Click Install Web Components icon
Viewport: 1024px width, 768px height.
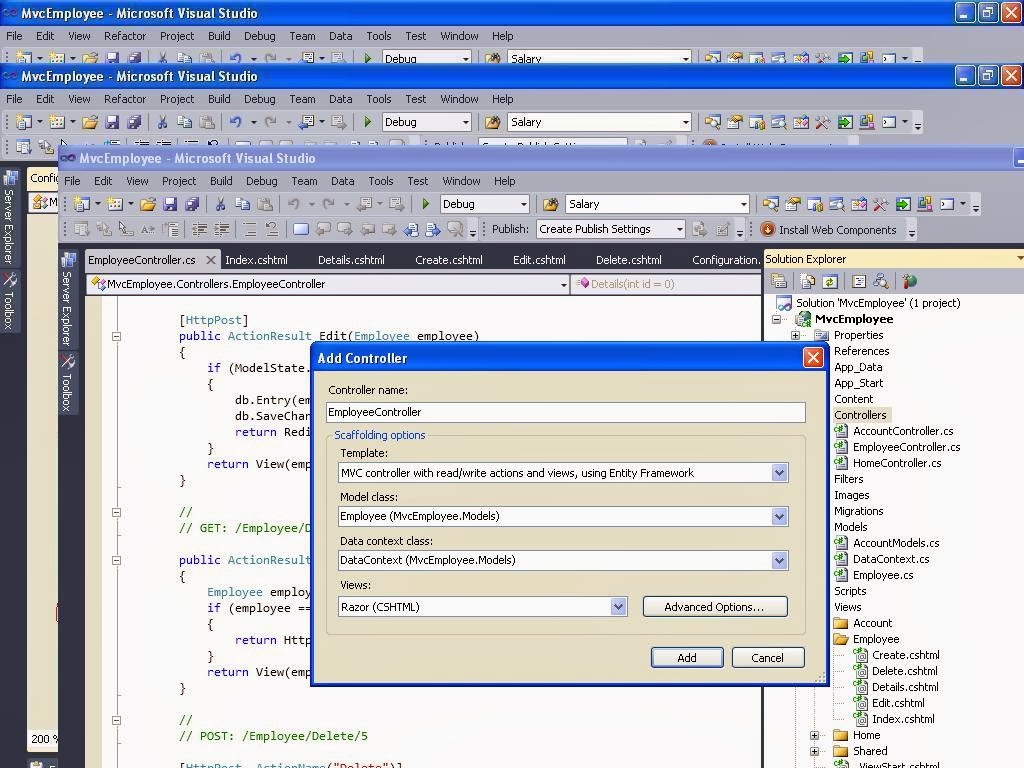pyautogui.click(x=768, y=229)
